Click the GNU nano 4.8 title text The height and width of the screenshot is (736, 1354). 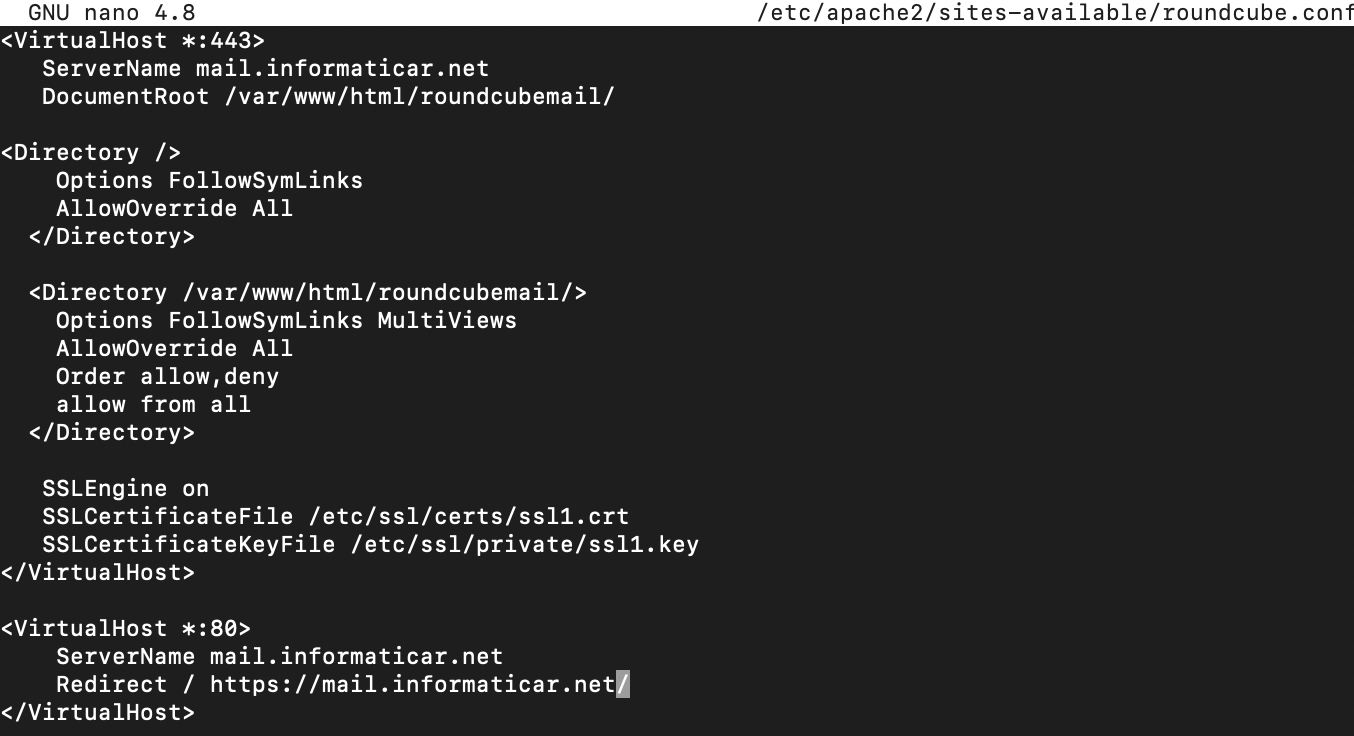[x=112, y=13]
